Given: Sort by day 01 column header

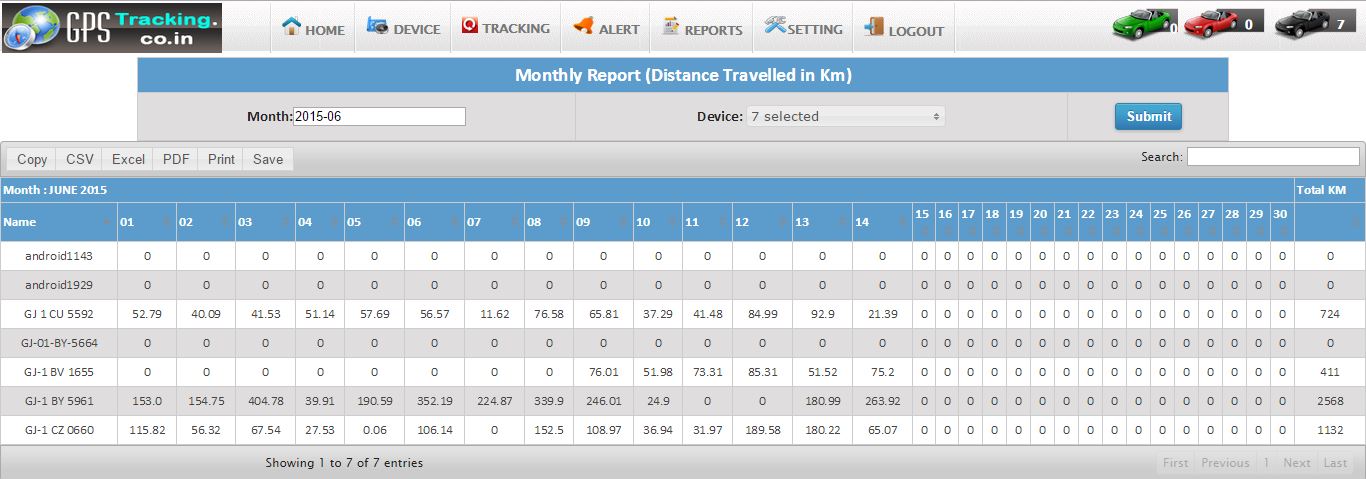Looking at the screenshot, I should click(147, 222).
